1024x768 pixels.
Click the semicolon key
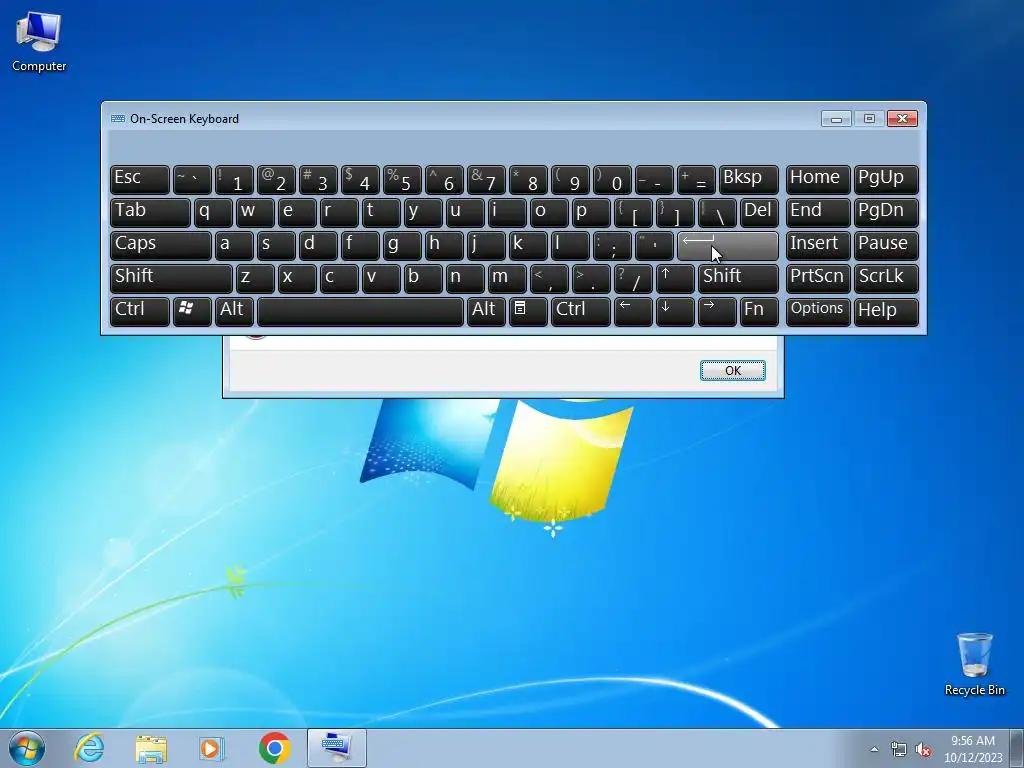(x=612, y=245)
